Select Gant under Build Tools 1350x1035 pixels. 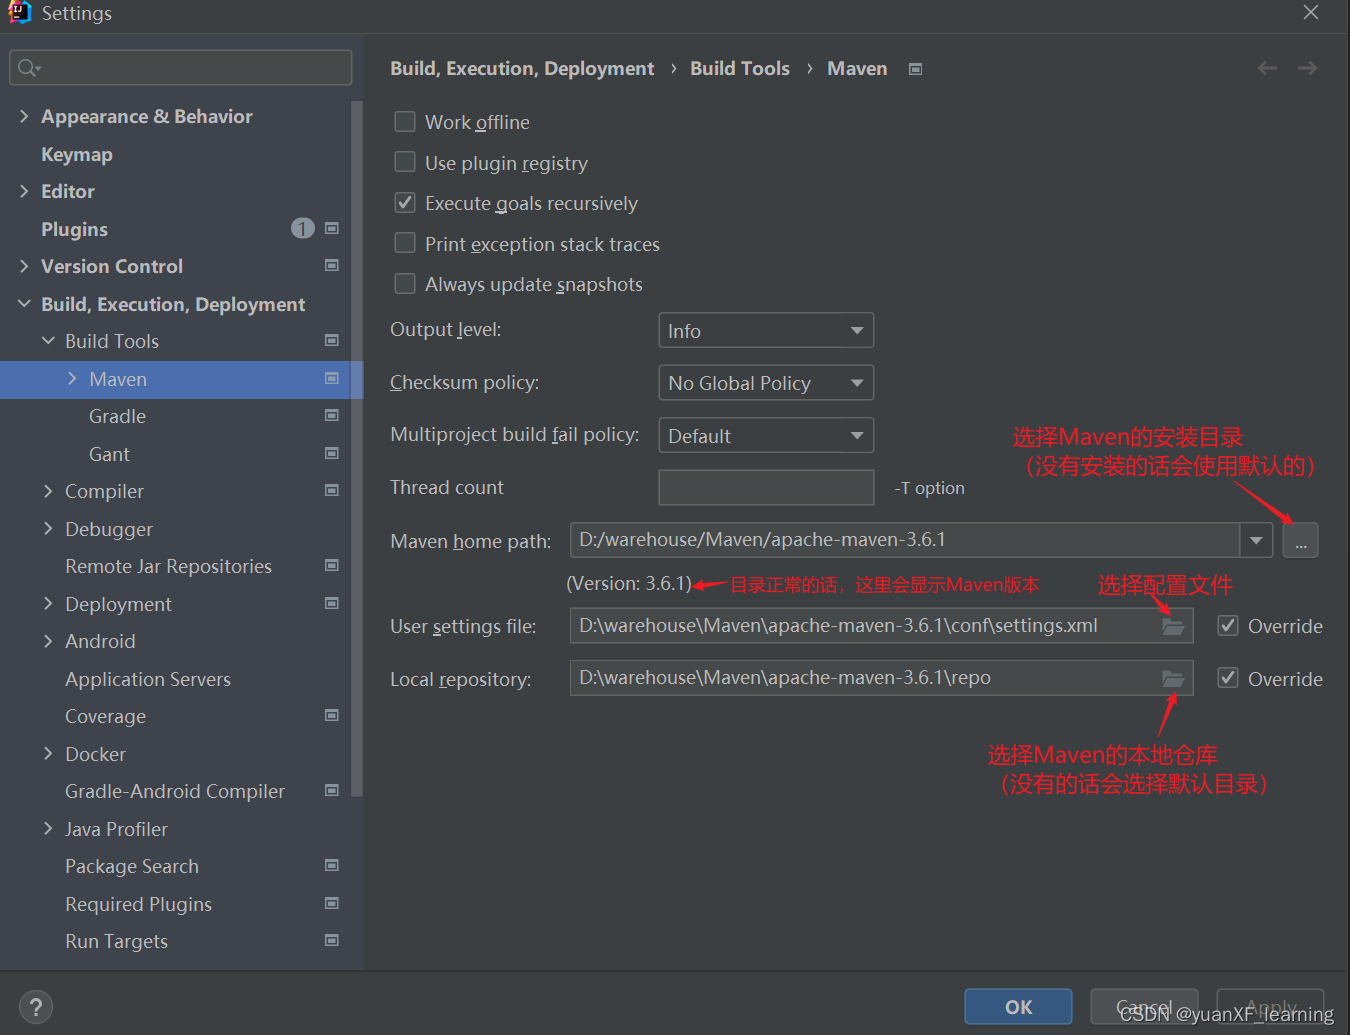(109, 454)
